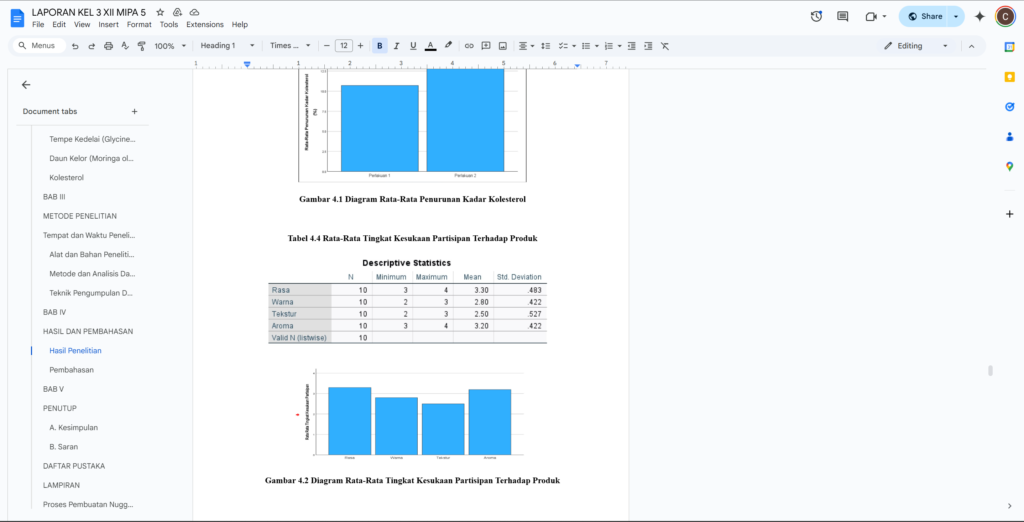The height and width of the screenshot is (522, 1024).
Task: Open the Format menu
Action: pos(139,24)
